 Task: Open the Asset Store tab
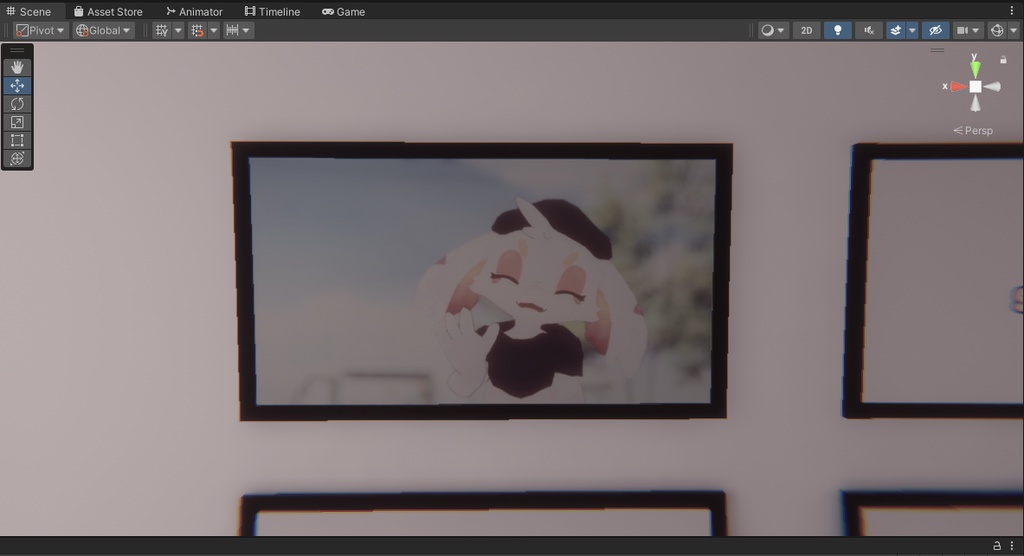(x=108, y=11)
